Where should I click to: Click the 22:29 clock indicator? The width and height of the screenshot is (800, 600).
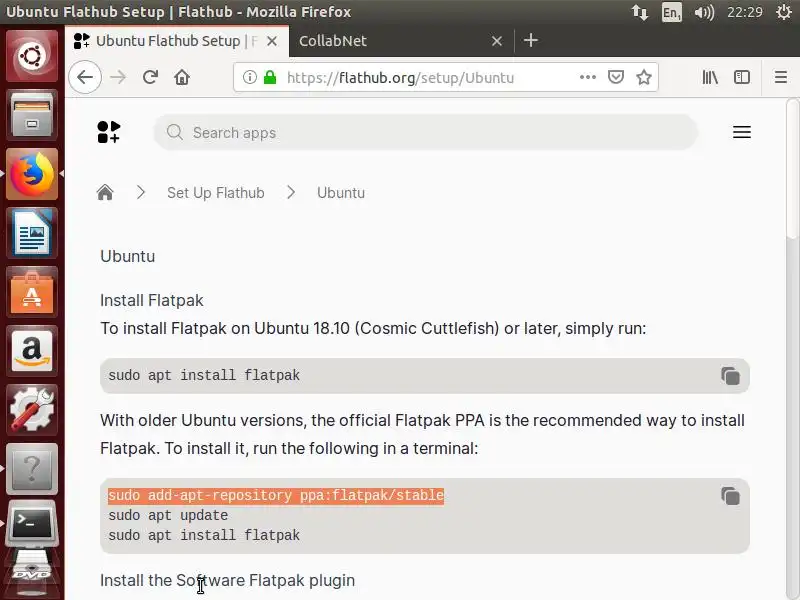point(745,12)
